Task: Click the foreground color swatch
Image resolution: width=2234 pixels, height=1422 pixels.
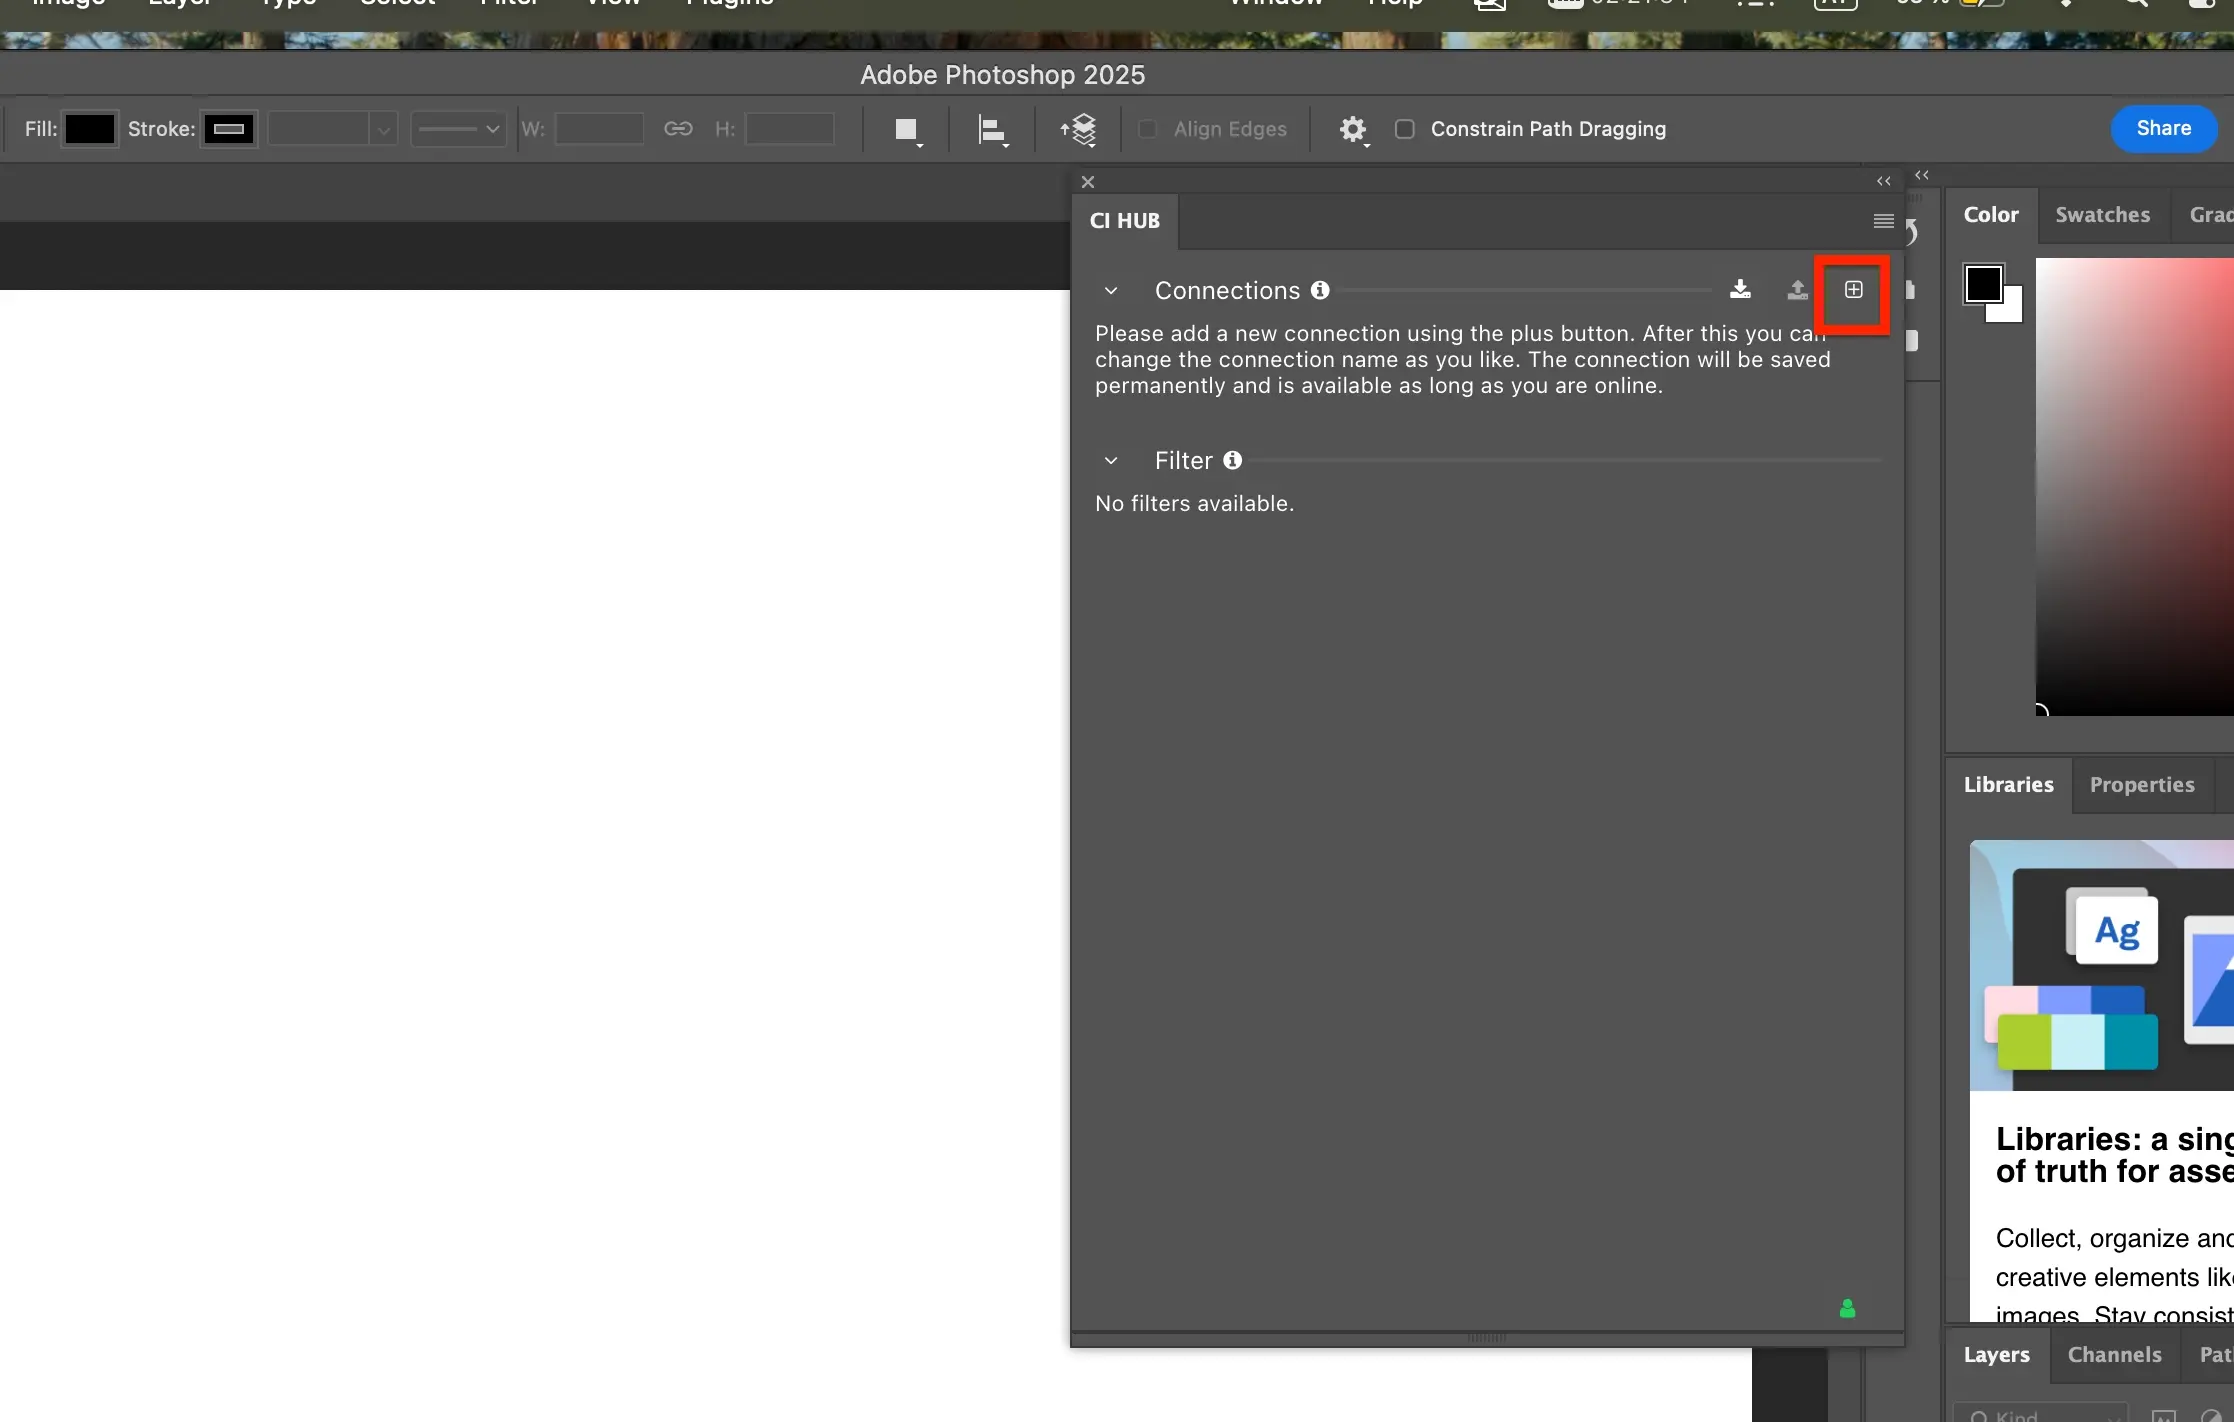Action: click(x=1983, y=283)
